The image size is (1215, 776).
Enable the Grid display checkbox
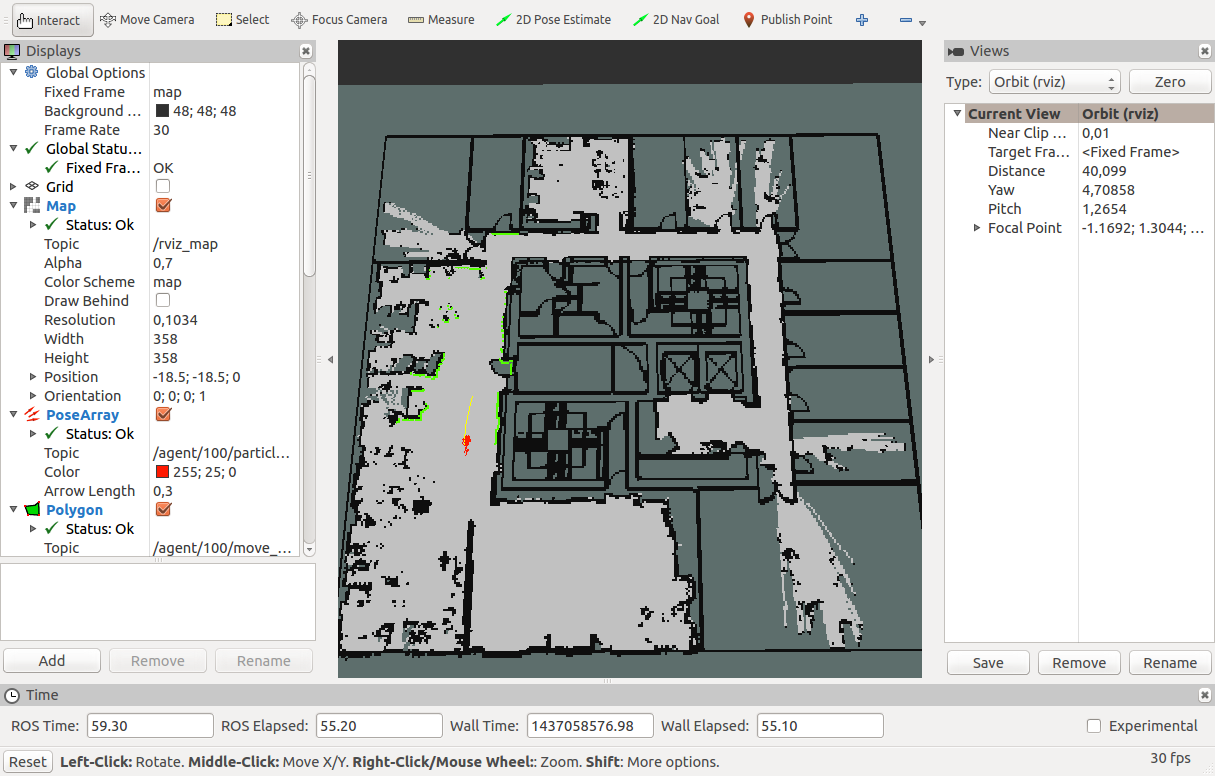coord(163,187)
